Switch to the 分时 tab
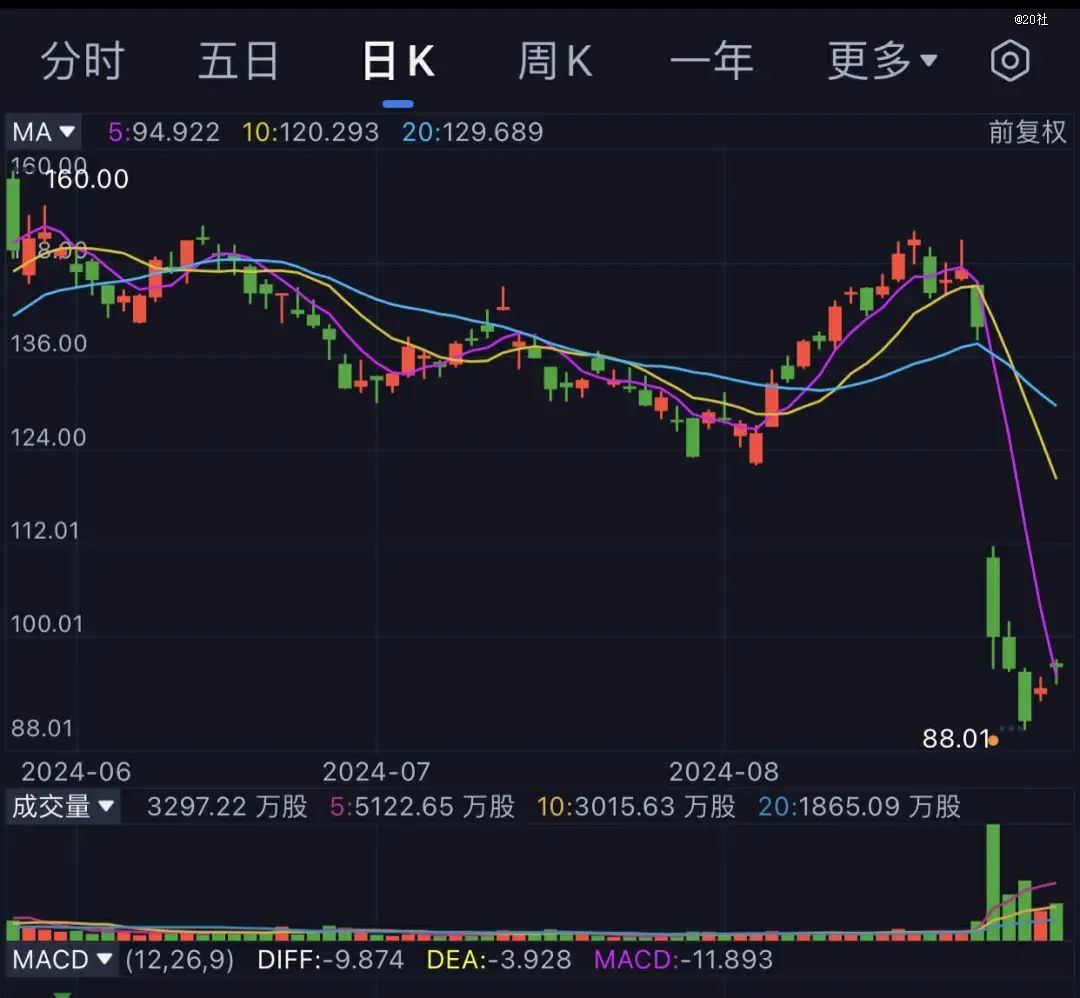Image resolution: width=1080 pixels, height=998 pixels. point(83,61)
